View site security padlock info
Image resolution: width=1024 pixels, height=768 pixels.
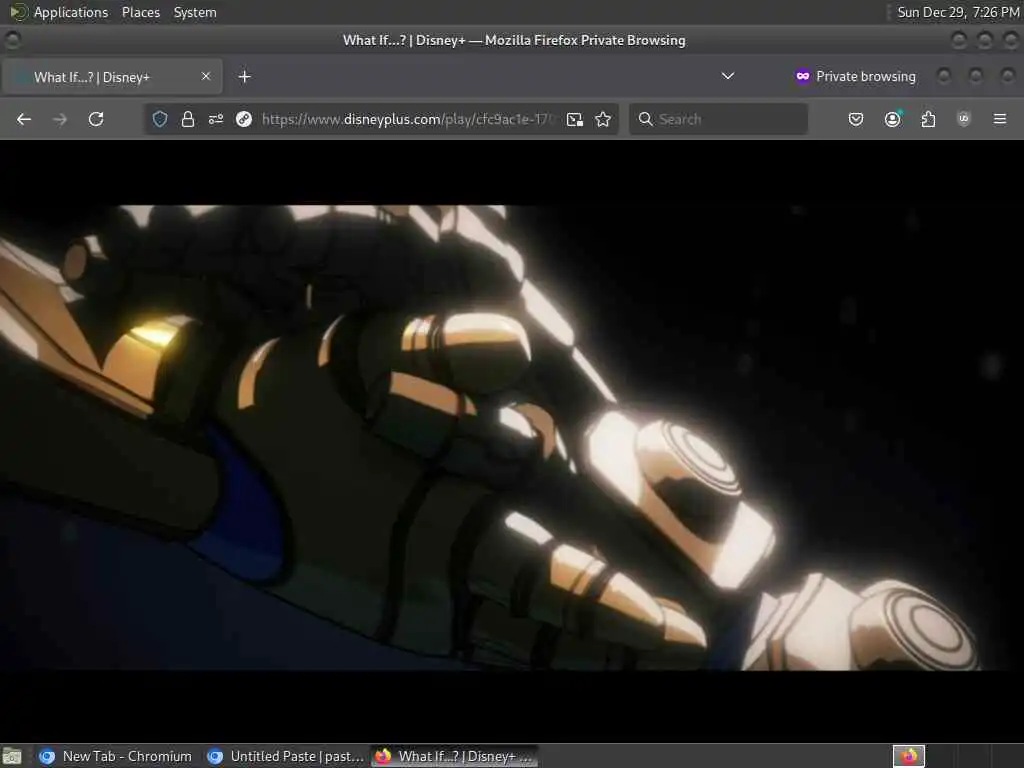(188, 119)
